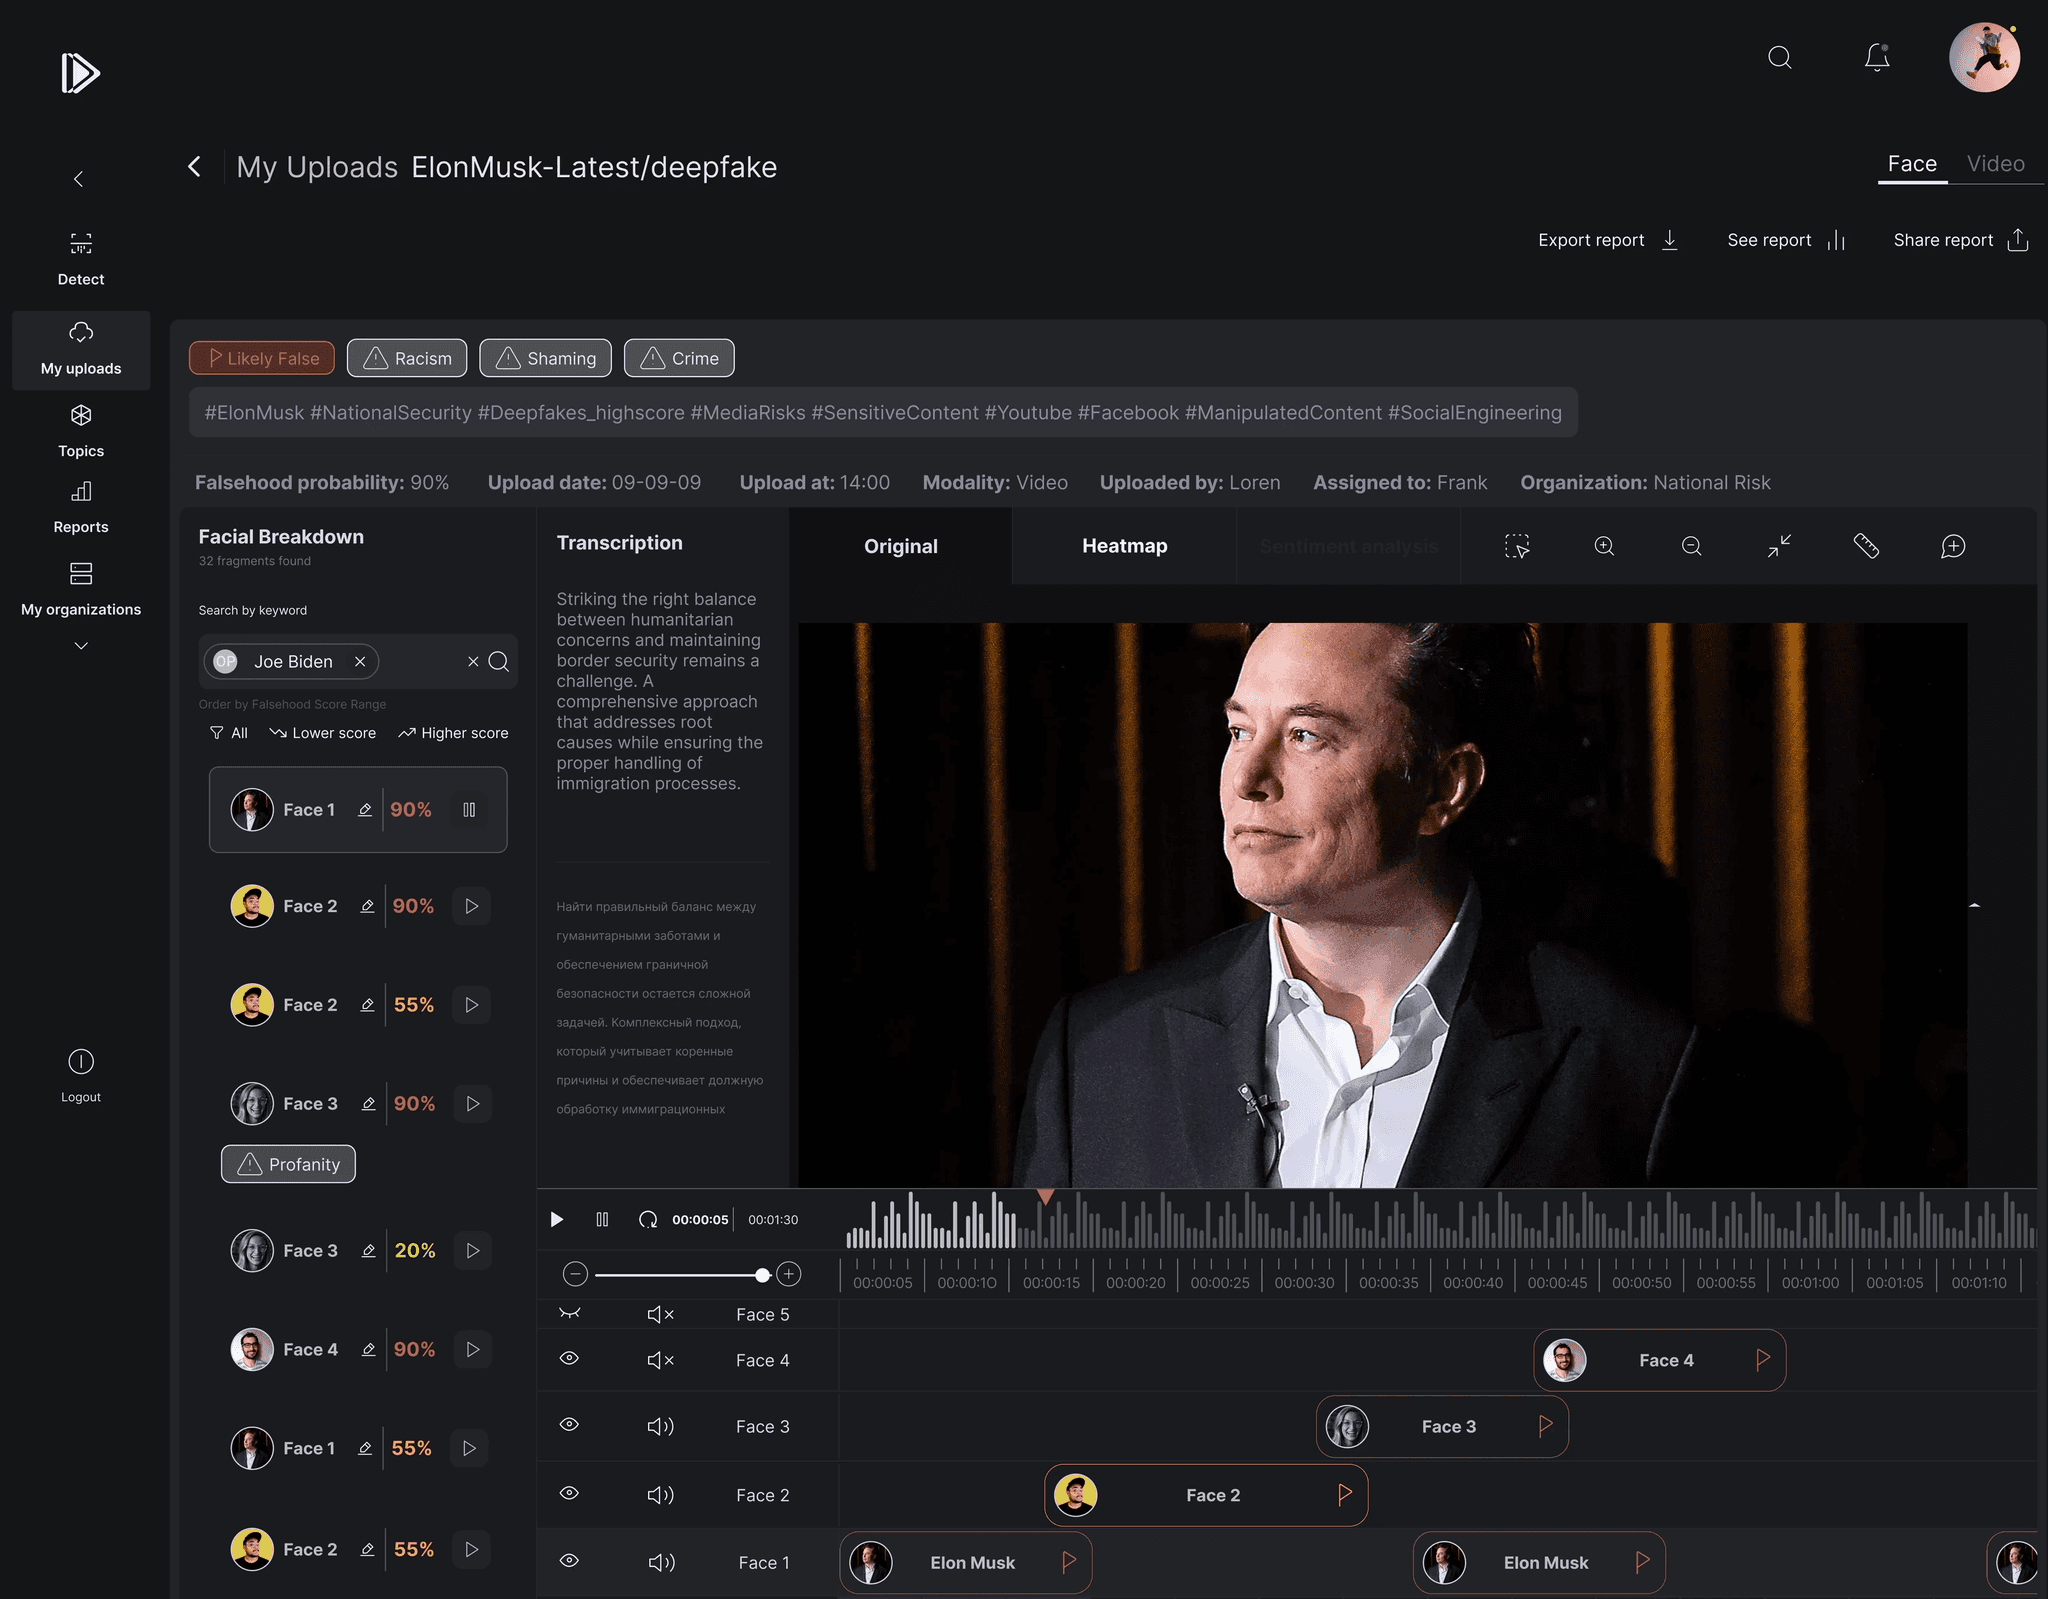The image size is (2048, 1599).
Task: Click the collapse fullscreen arrows icon
Action: (1779, 546)
